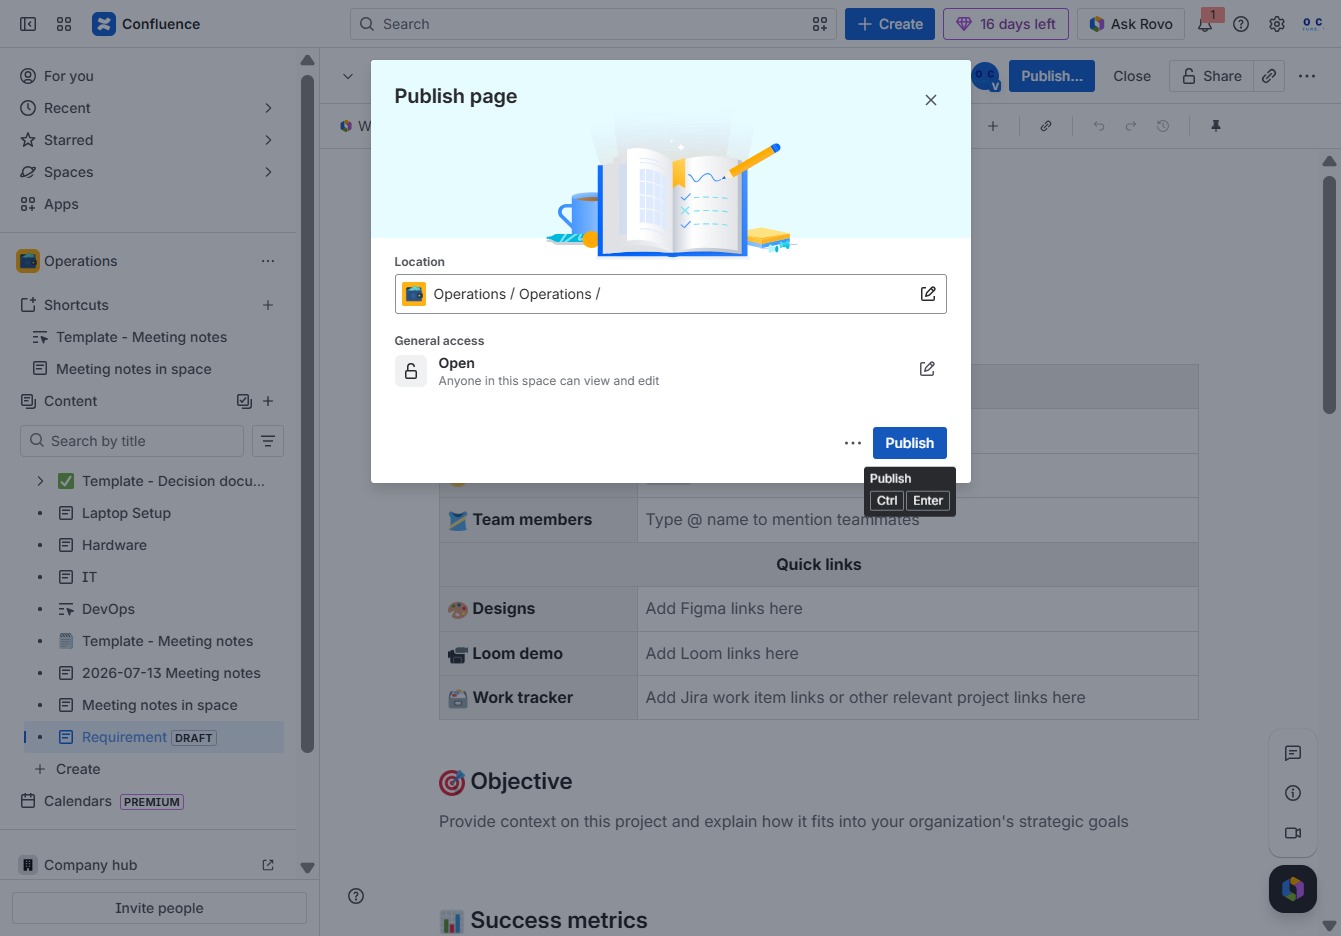Click the top Search field
Screen dimensions: 1341x936
593,24
